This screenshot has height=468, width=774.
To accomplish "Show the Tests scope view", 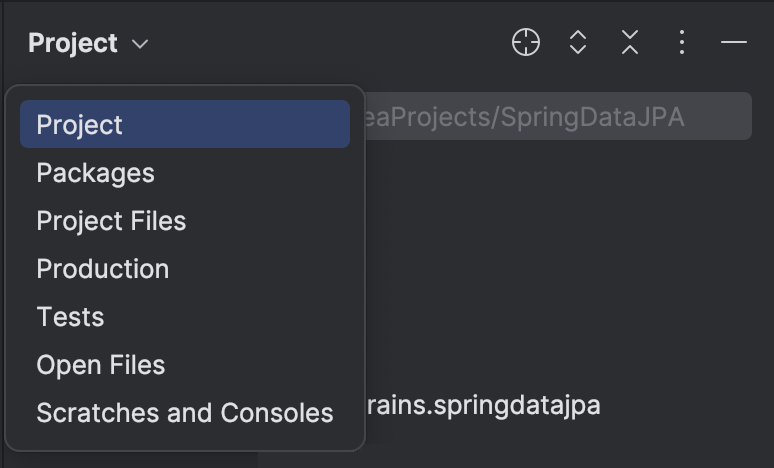I will click(x=70, y=317).
